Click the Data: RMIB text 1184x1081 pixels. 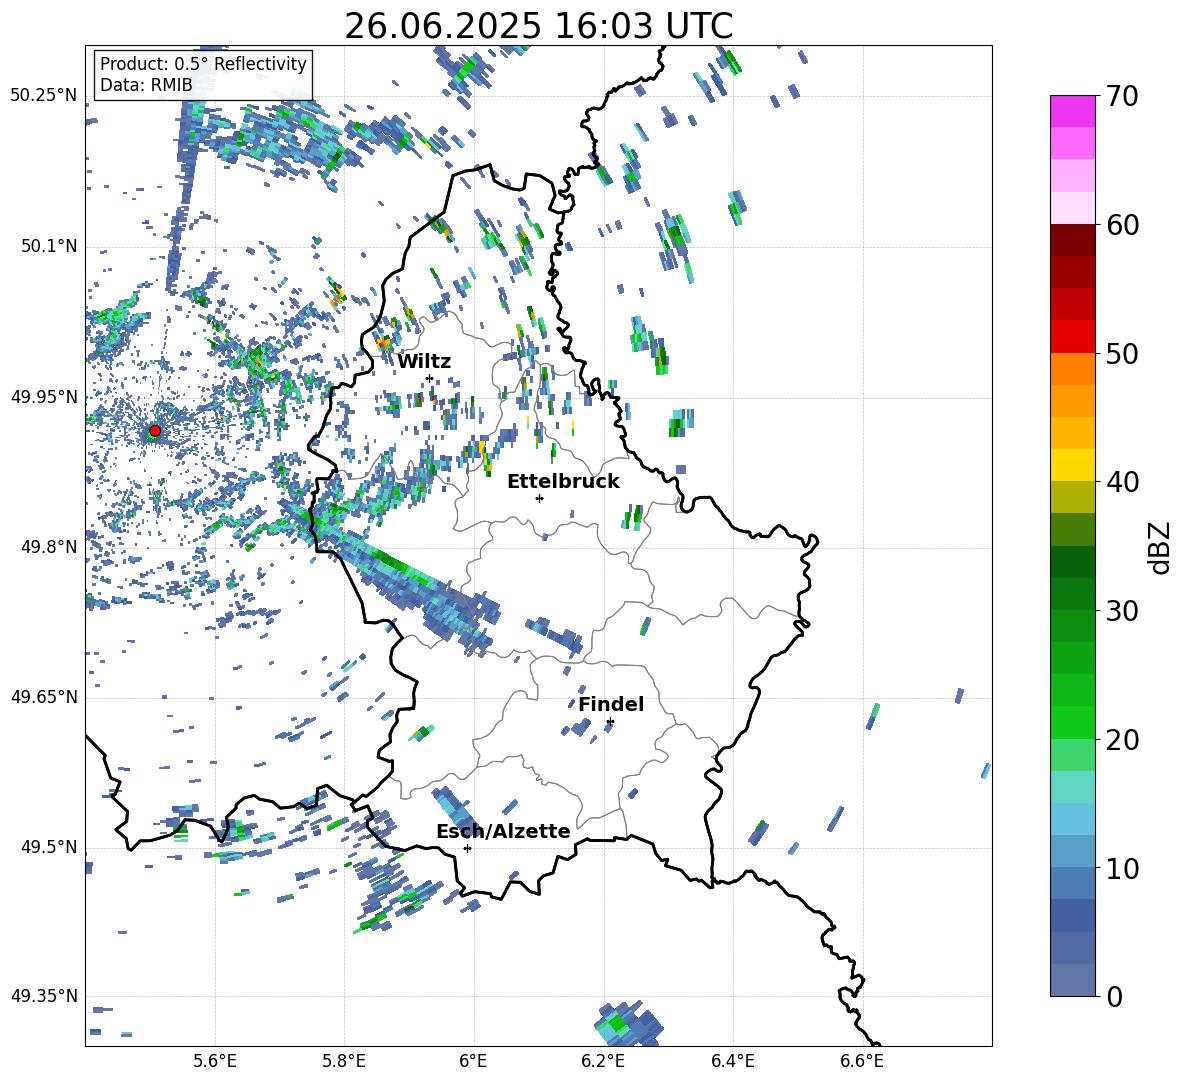pos(146,85)
